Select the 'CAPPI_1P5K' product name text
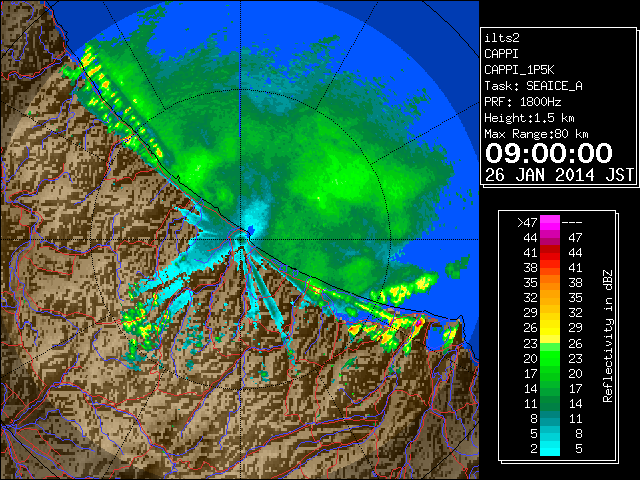This screenshot has height=480, width=640. [x=519, y=70]
